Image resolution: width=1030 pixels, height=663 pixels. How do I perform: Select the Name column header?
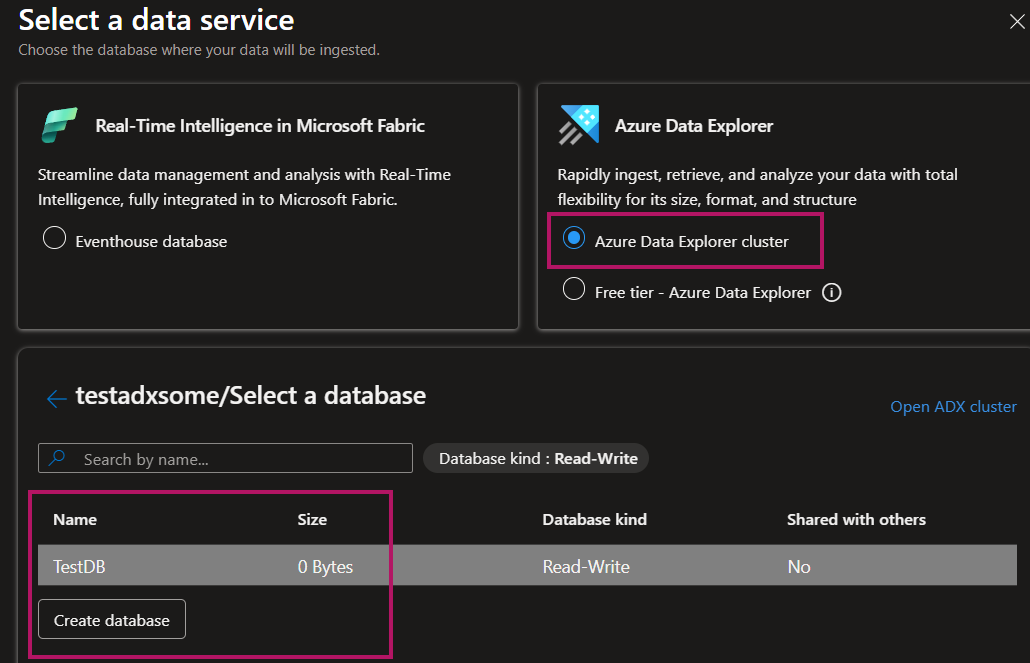(75, 519)
